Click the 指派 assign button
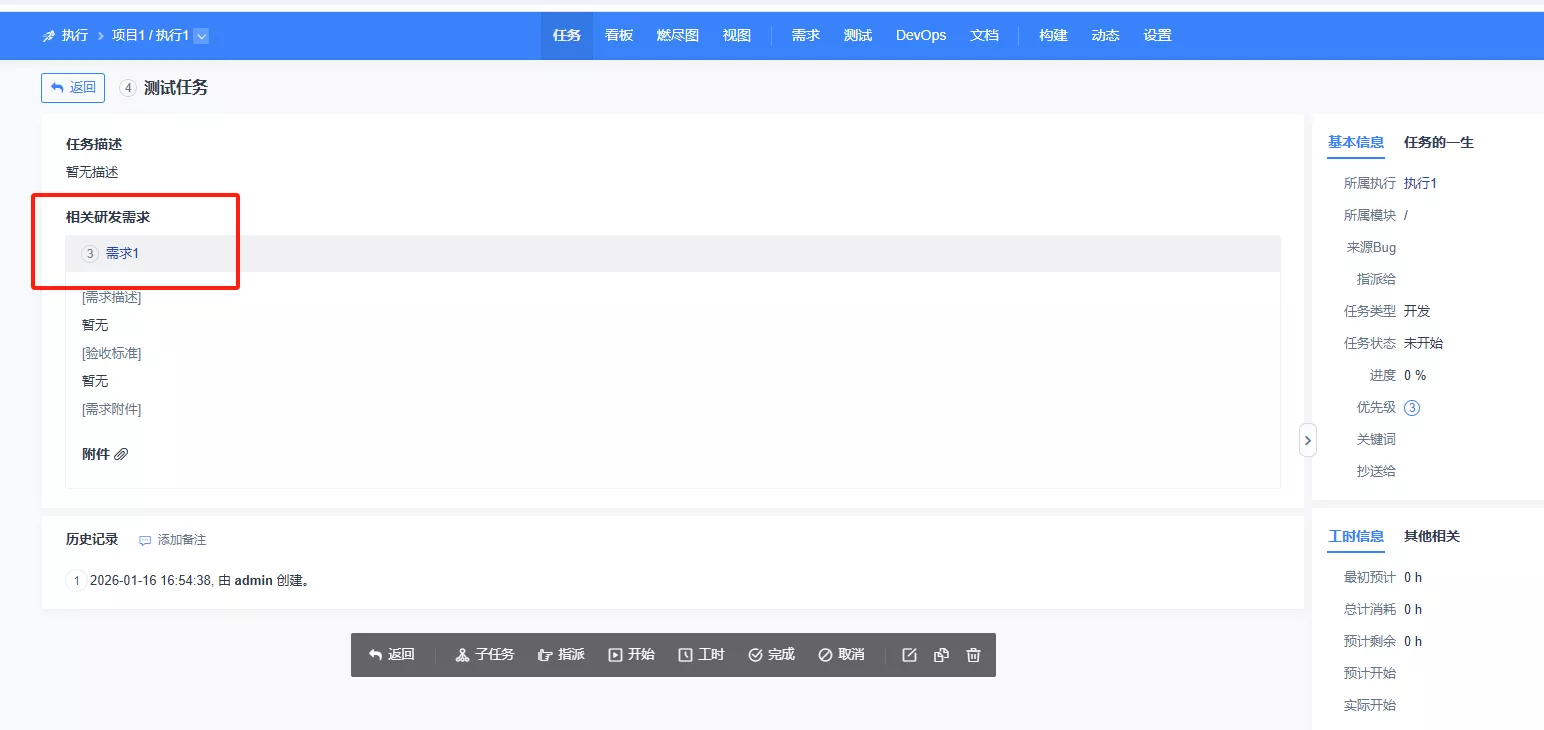 coord(561,655)
